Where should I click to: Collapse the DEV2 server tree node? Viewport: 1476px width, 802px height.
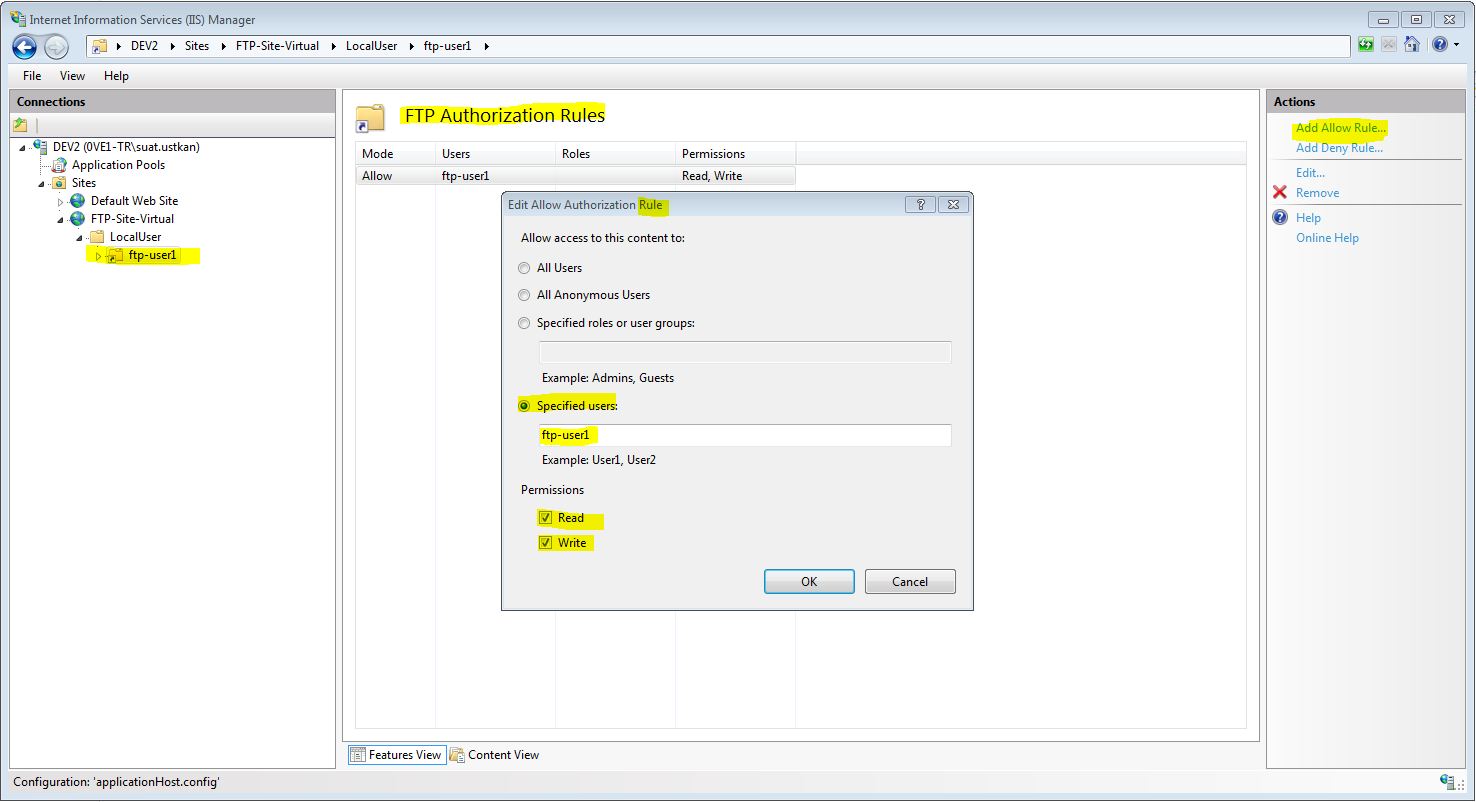(x=23, y=148)
